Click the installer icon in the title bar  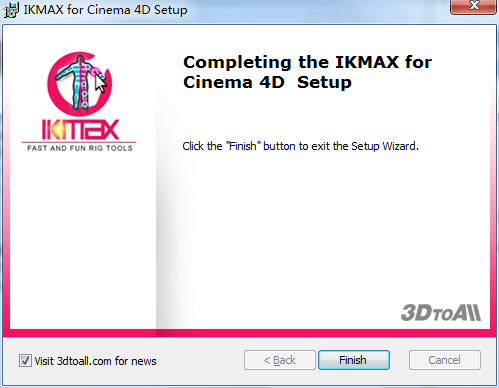coord(11,10)
